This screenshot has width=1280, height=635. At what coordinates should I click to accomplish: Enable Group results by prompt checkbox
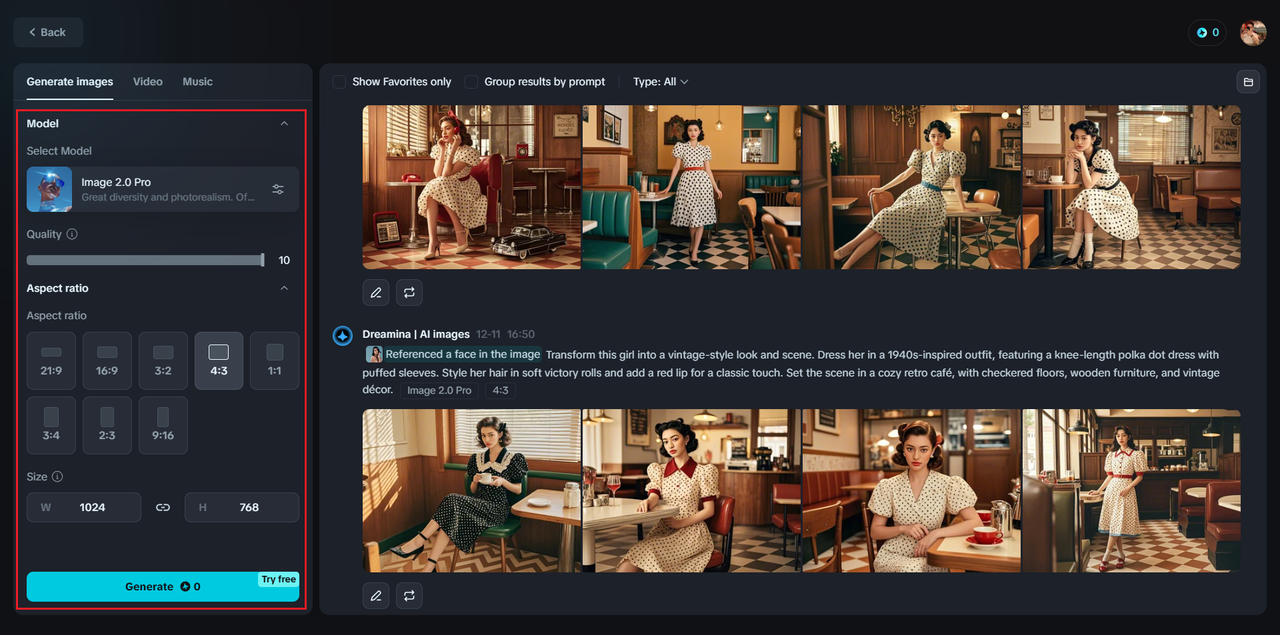(471, 82)
